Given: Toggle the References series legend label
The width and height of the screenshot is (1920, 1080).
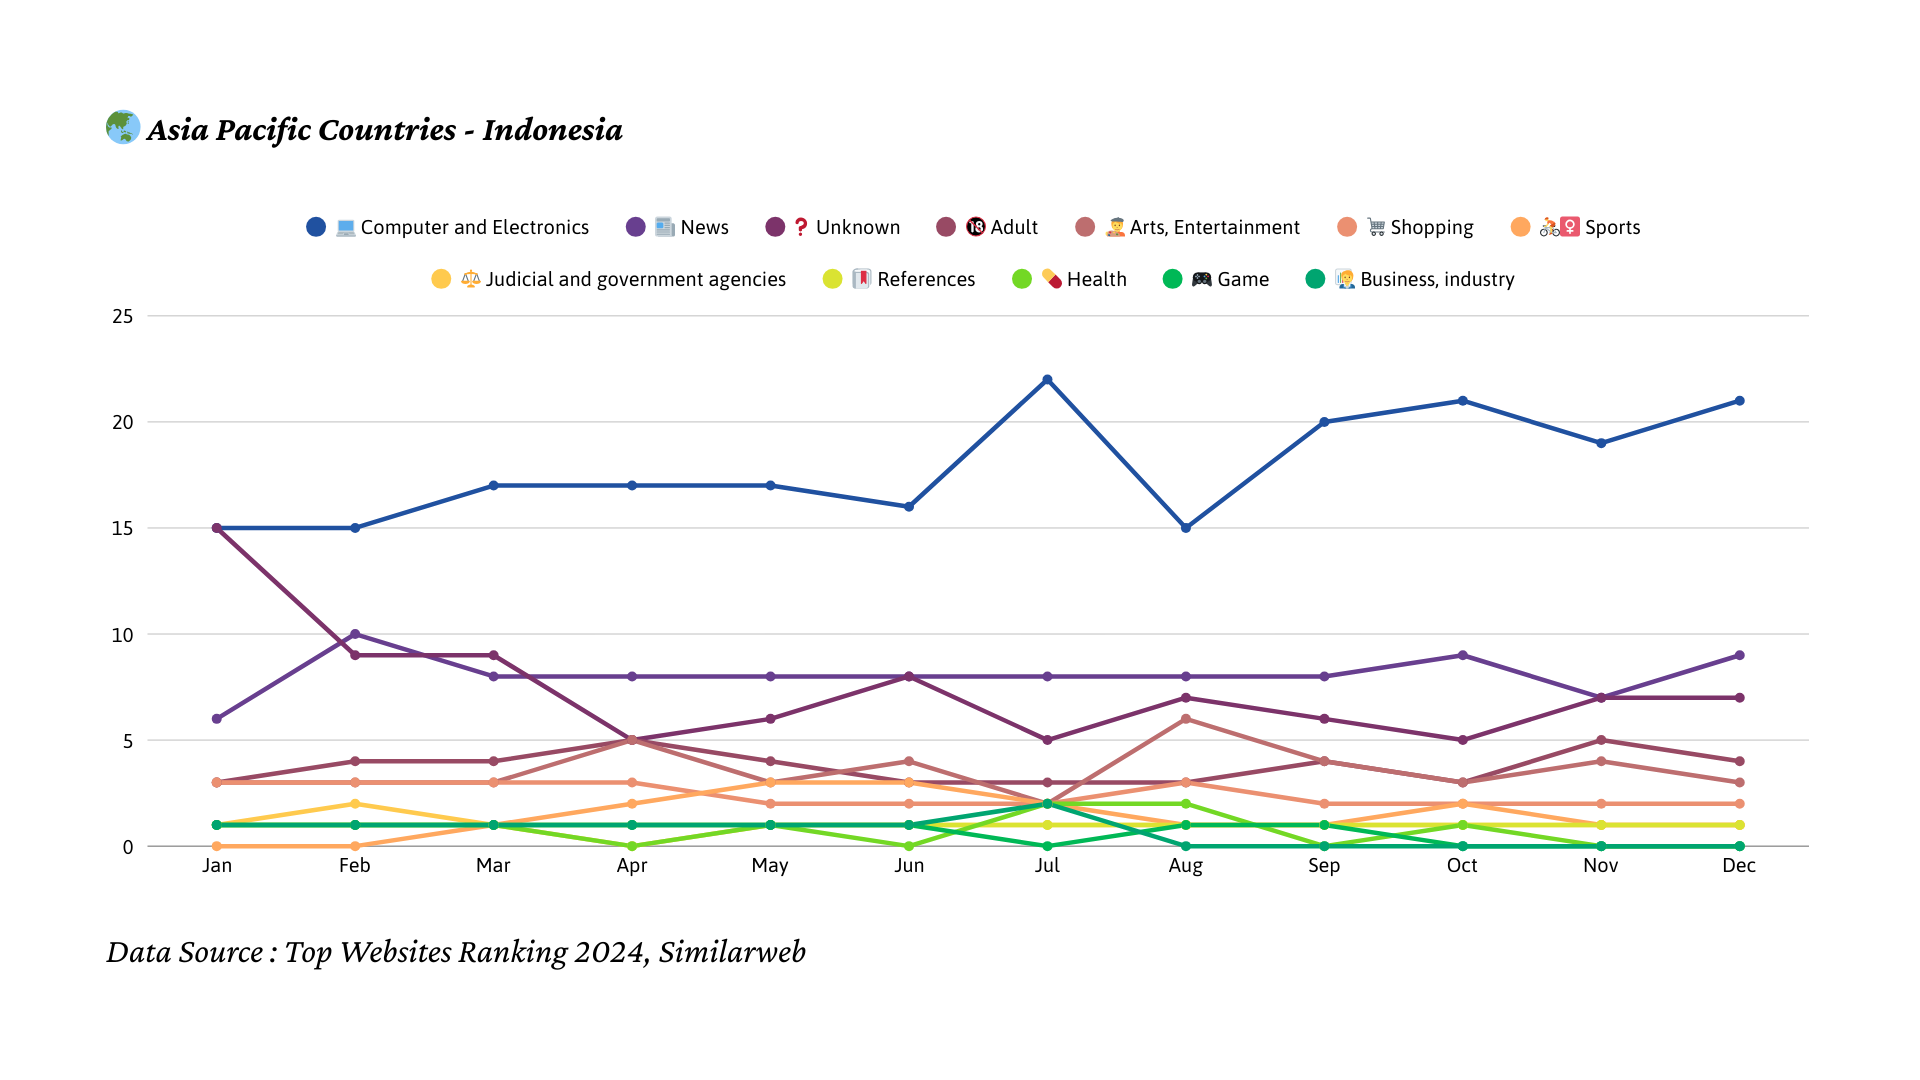Looking at the screenshot, I should click(x=926, y=280).
